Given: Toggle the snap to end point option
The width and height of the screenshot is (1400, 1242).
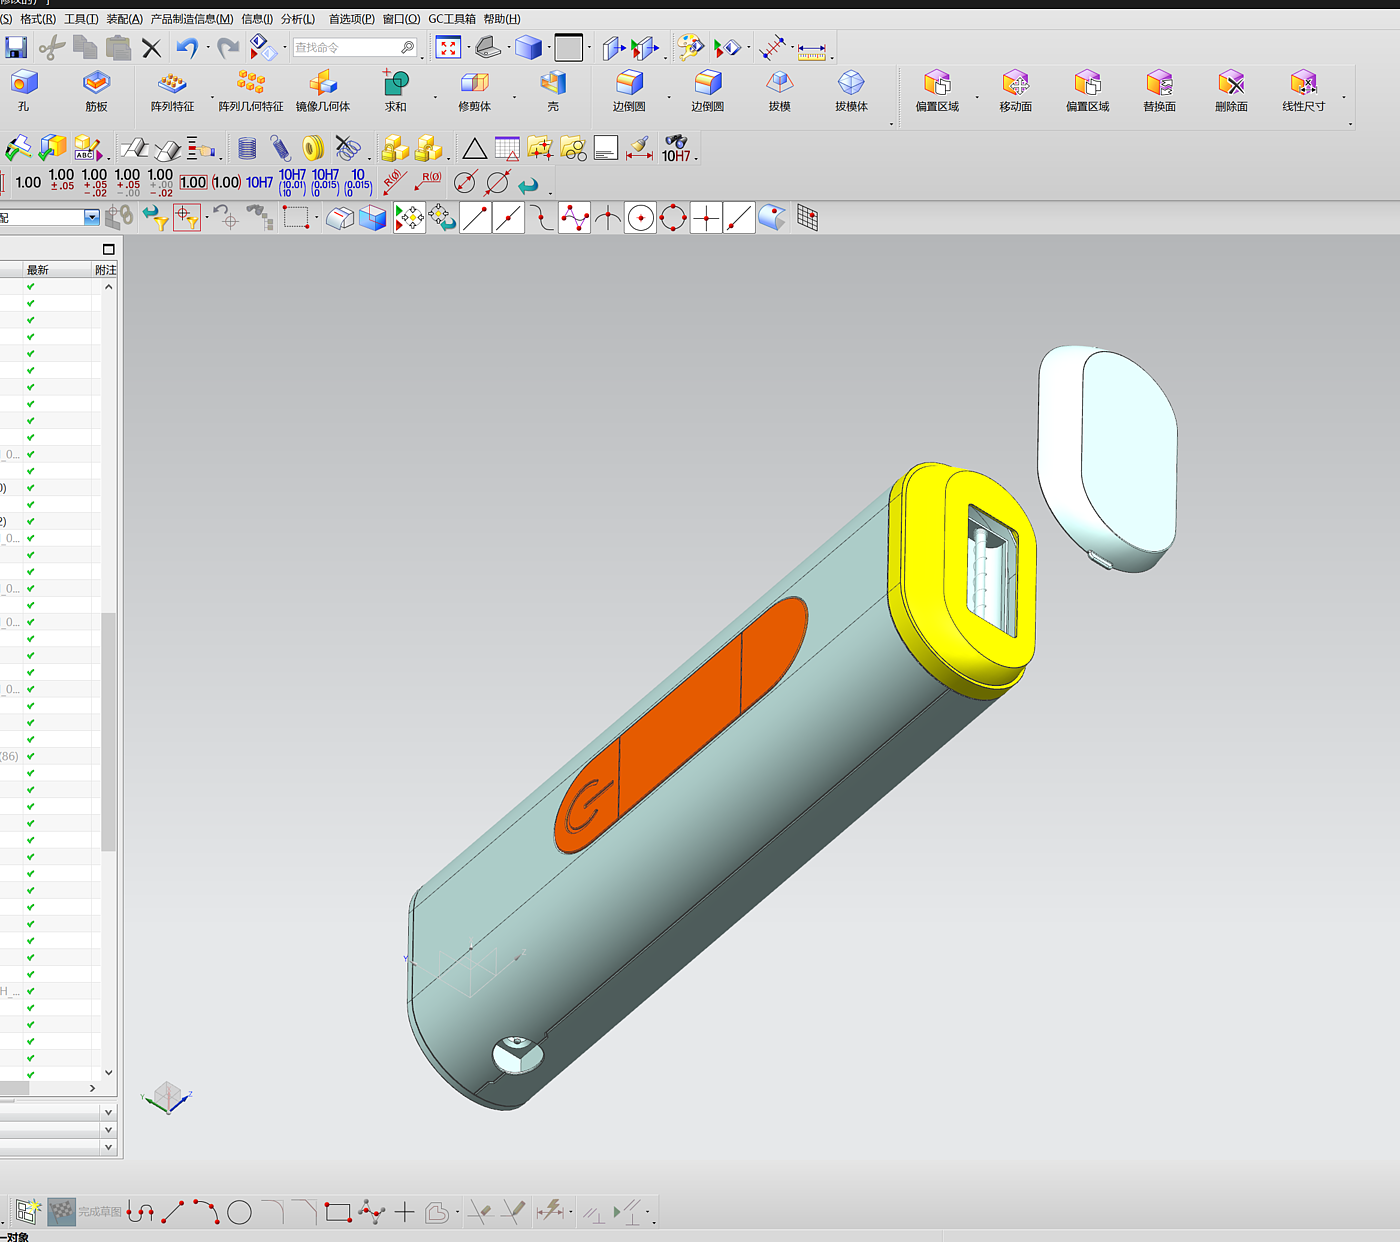Looking at the screenshot, I should point(476,218).
